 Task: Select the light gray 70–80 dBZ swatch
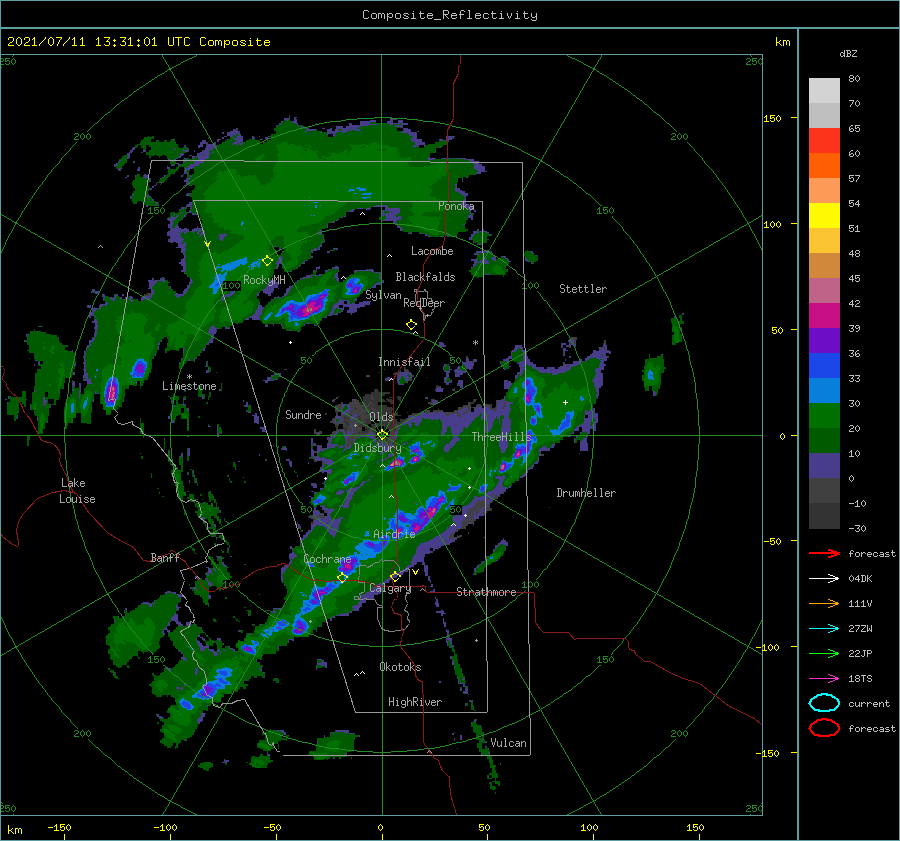[824, 91]
